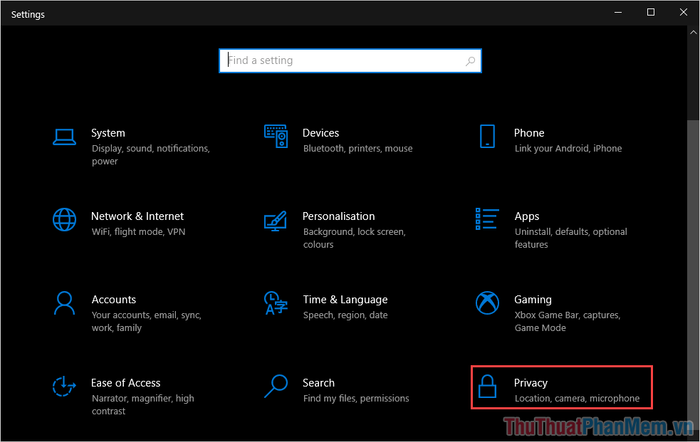Screen dimensions: 700x442
Task: Select Time & Language title
Action: click(x=345, y=300)
